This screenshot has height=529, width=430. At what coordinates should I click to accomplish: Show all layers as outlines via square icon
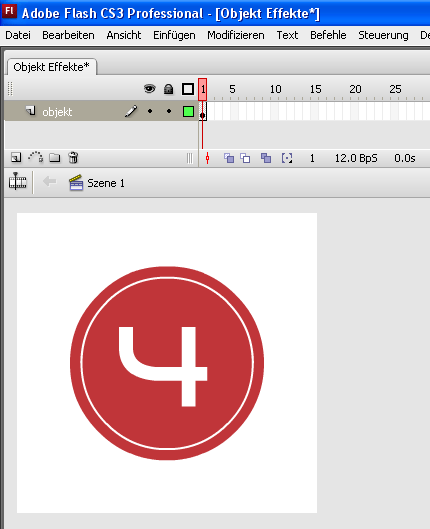pyautogui.click(x=188, y=89)
